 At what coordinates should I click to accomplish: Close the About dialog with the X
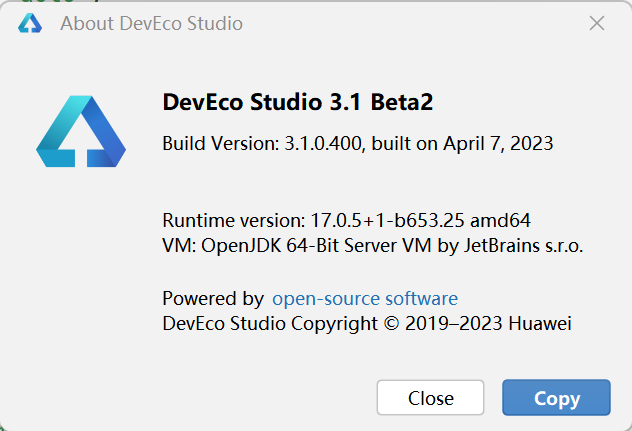597,23
